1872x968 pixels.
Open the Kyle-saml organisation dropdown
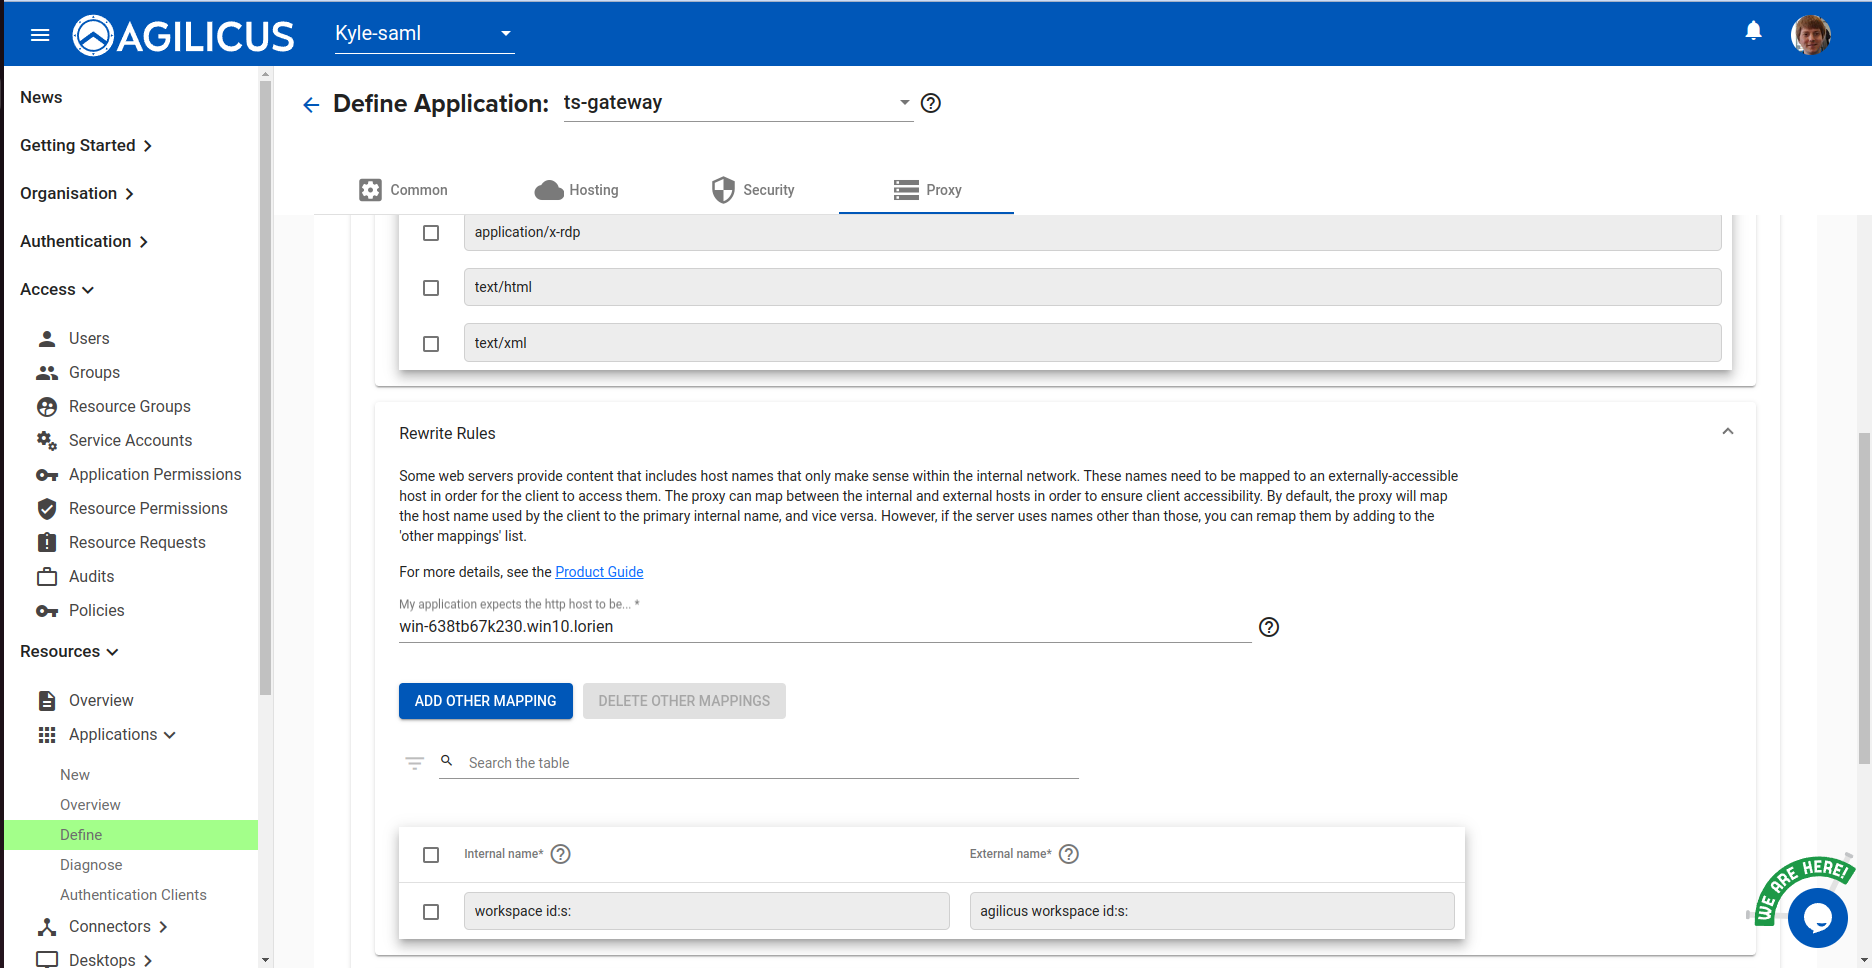(424, 33)
